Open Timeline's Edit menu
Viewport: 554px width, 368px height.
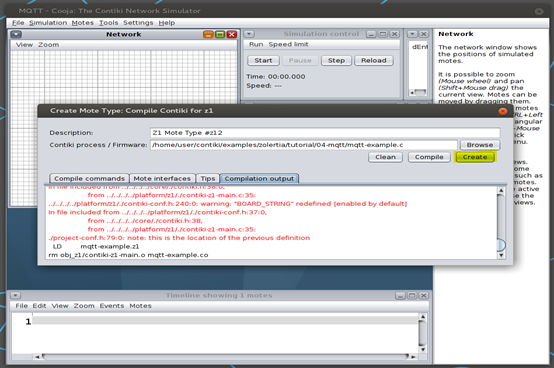pyautogui.click(x=40, y=306)
